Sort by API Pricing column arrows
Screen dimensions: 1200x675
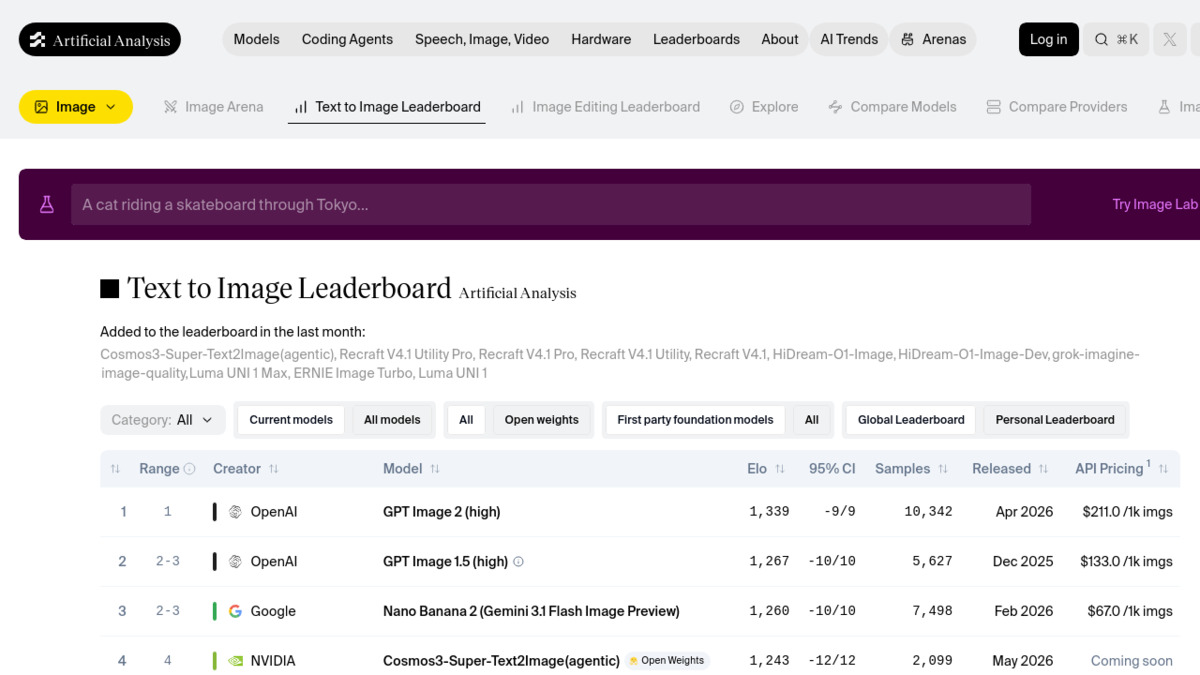pyautogui.click(x=1161, y=469)
